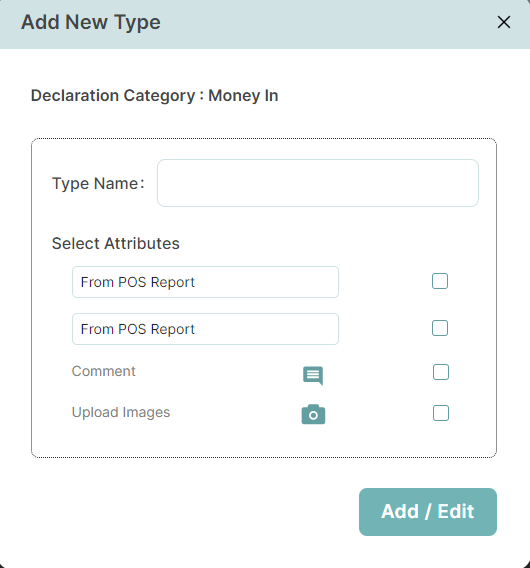Tick the first From POS Report checkbox
530x568 pixels.
click(x=440, y=281)
